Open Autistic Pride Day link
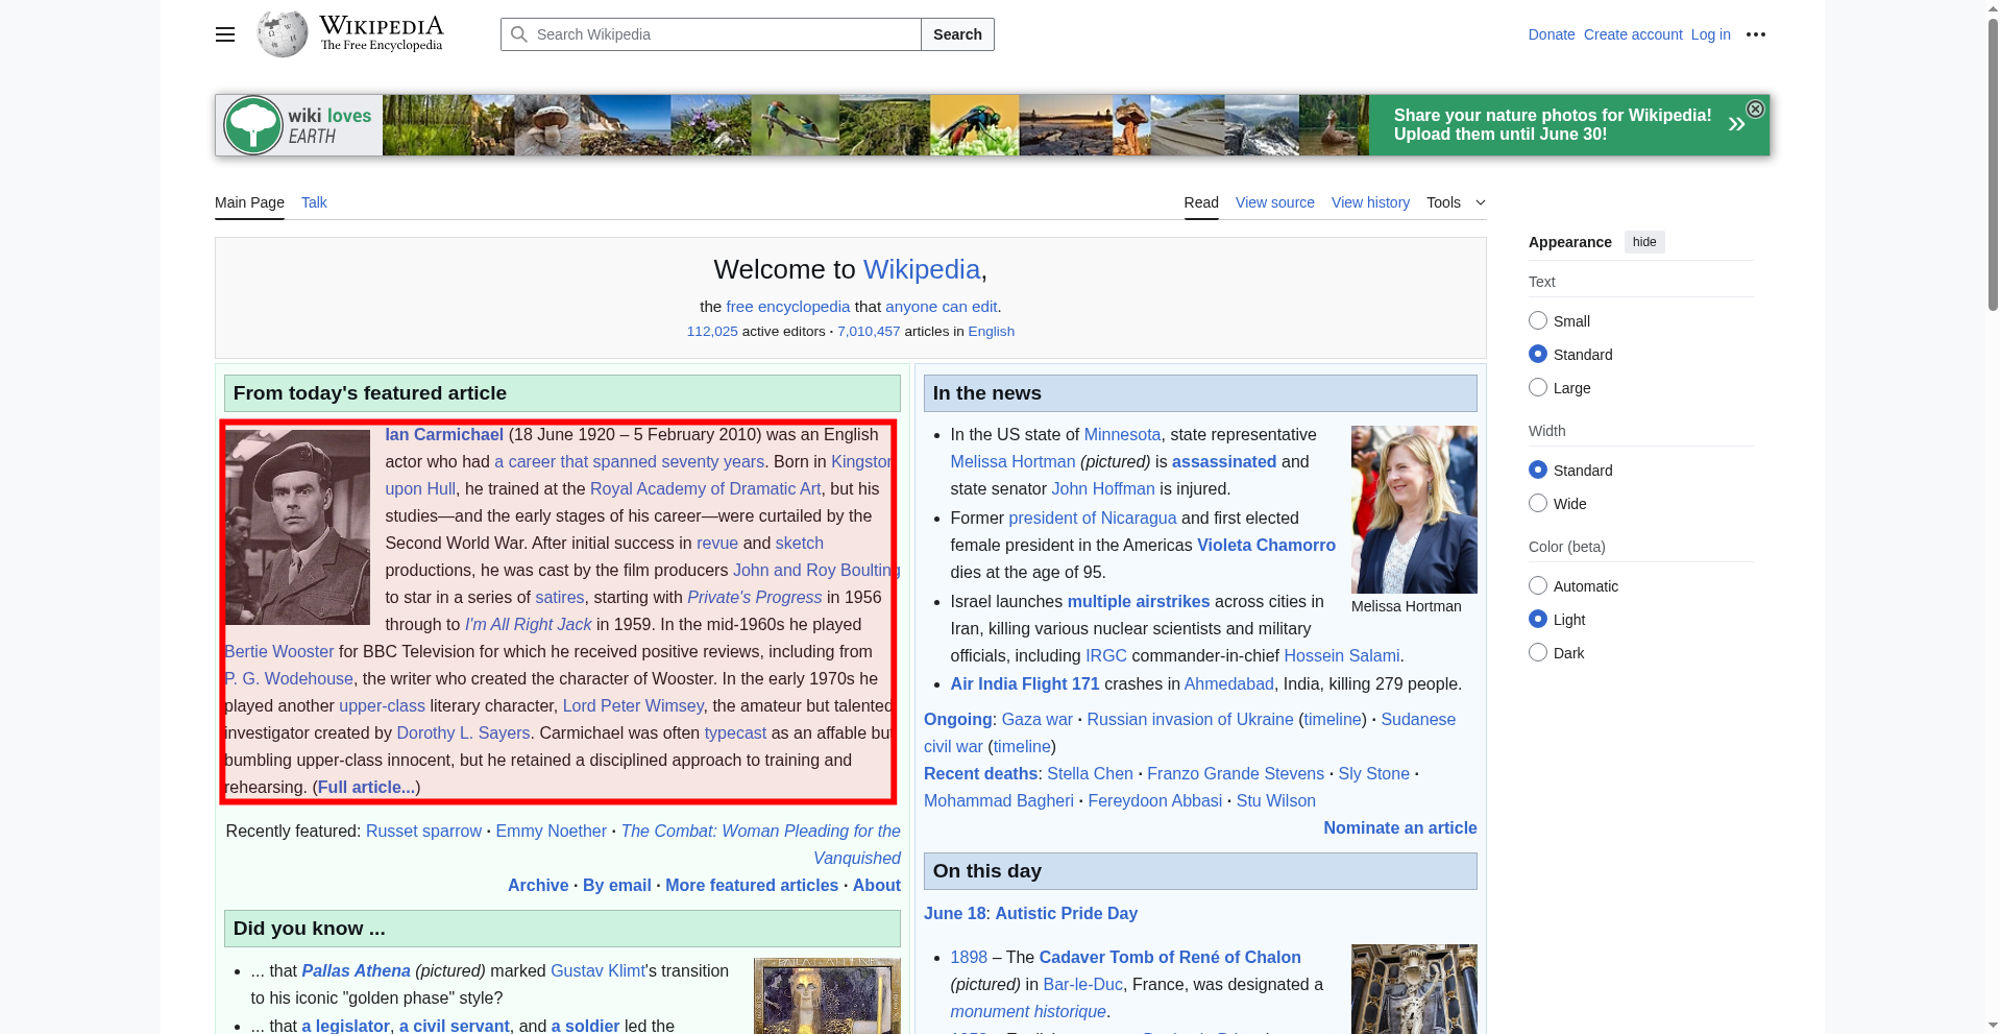The image size is (2000, 1034). (x=1066, y=913)
